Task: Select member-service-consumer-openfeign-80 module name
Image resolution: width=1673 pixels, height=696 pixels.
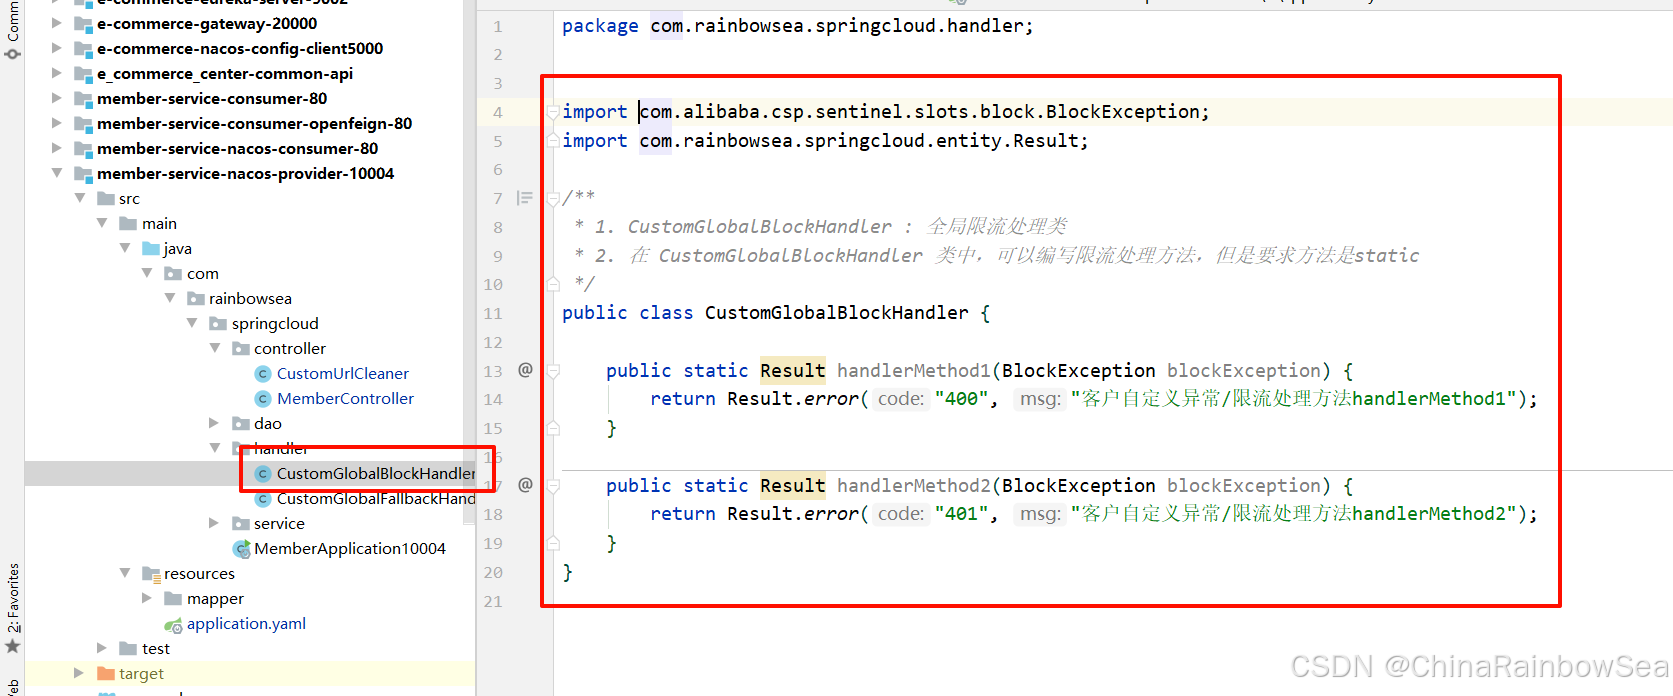Action: point(254,123)
